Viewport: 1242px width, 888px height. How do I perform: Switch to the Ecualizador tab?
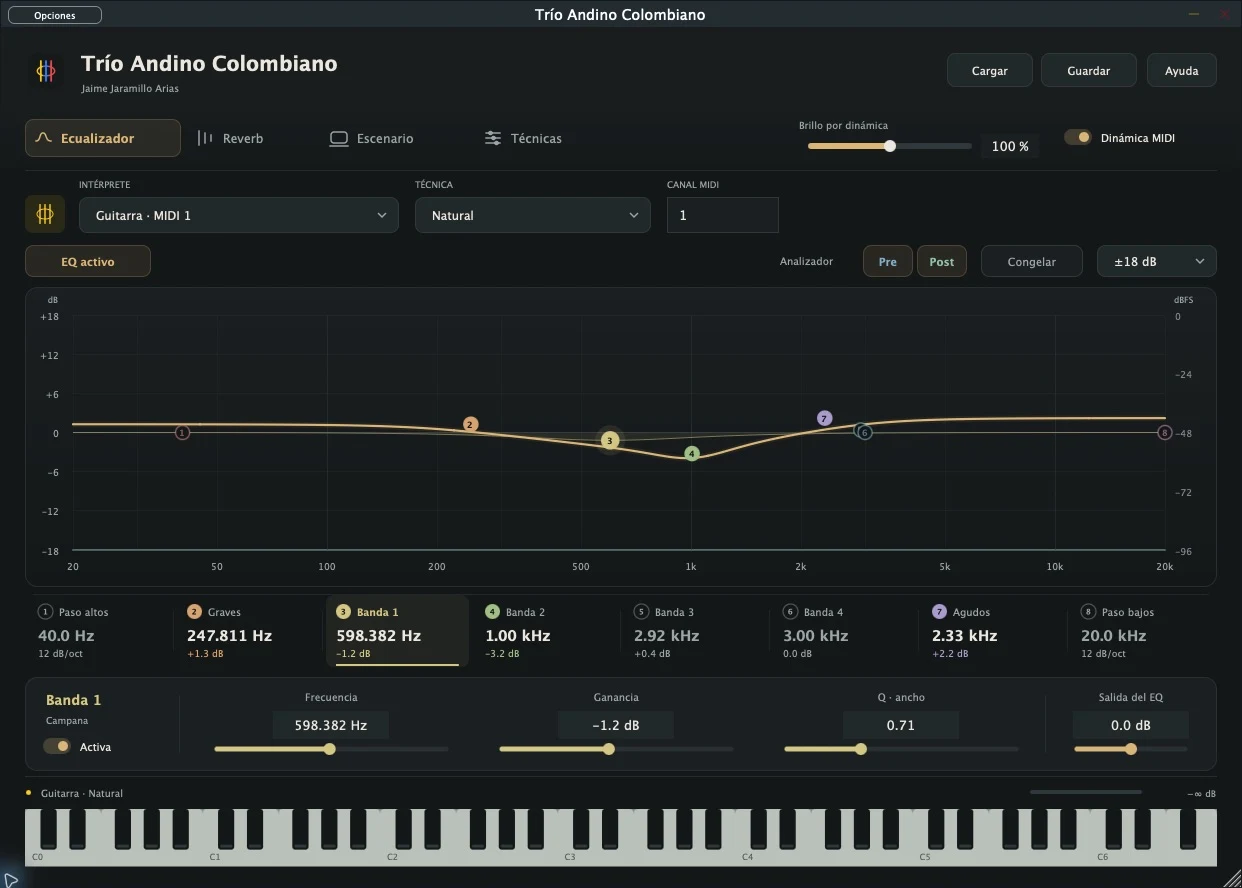(103, 138)
